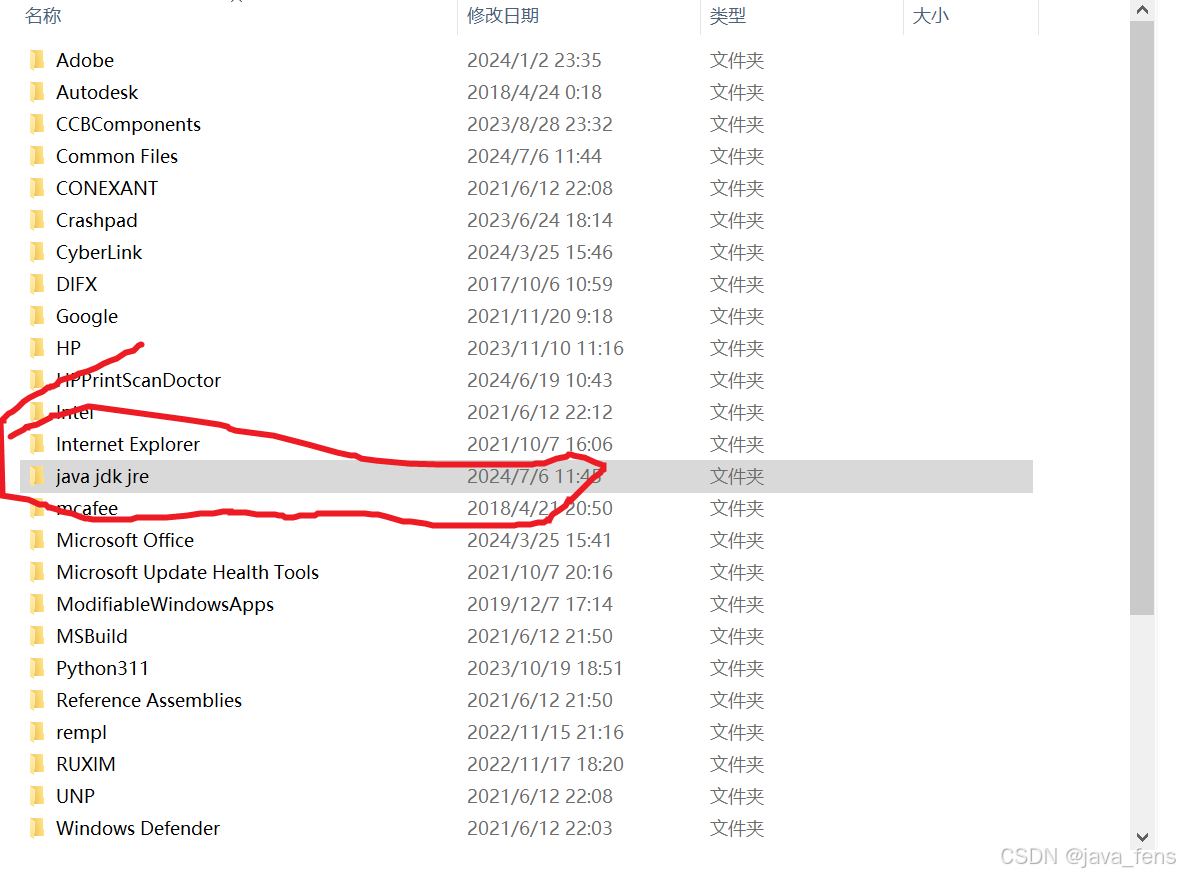Click the date 2022/11/17 18:20
Screen dimensions: 1180x876
point(546,764)
